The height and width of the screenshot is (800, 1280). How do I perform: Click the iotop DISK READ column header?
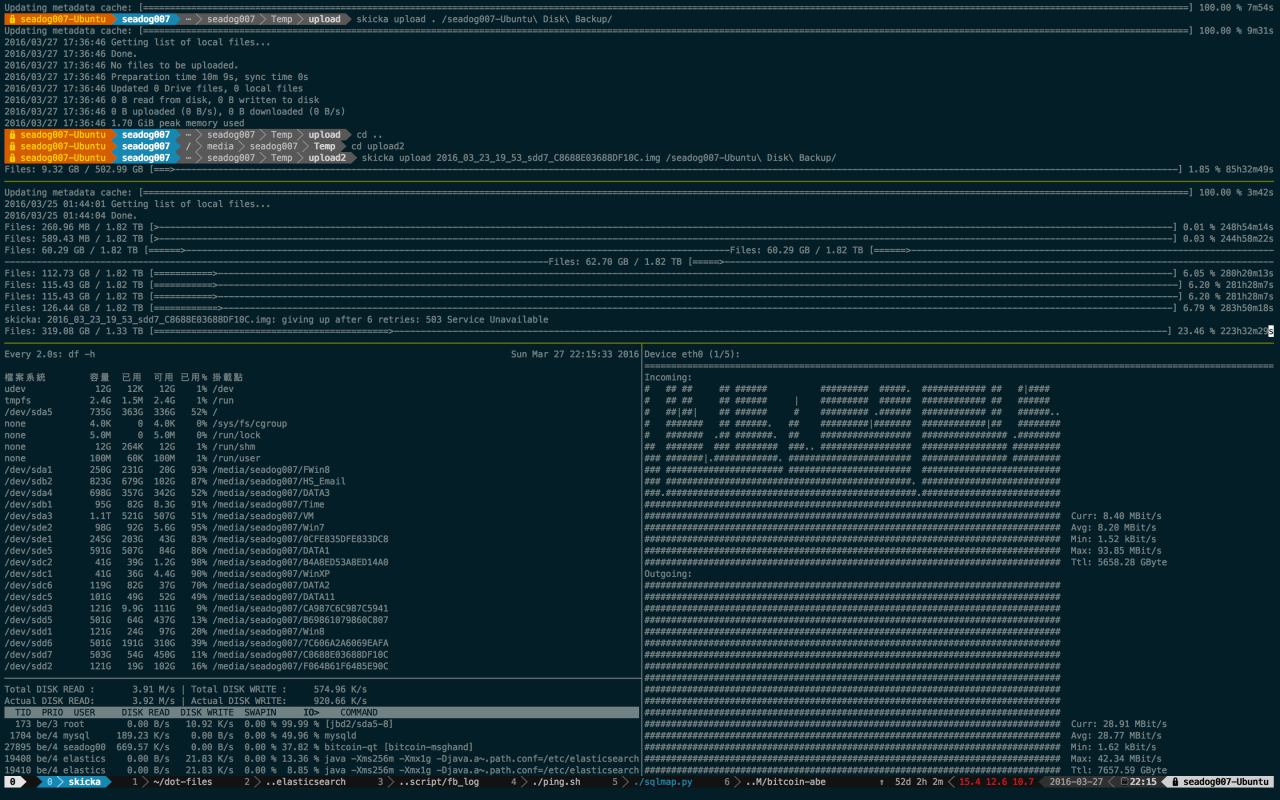[x=146, y=713]
